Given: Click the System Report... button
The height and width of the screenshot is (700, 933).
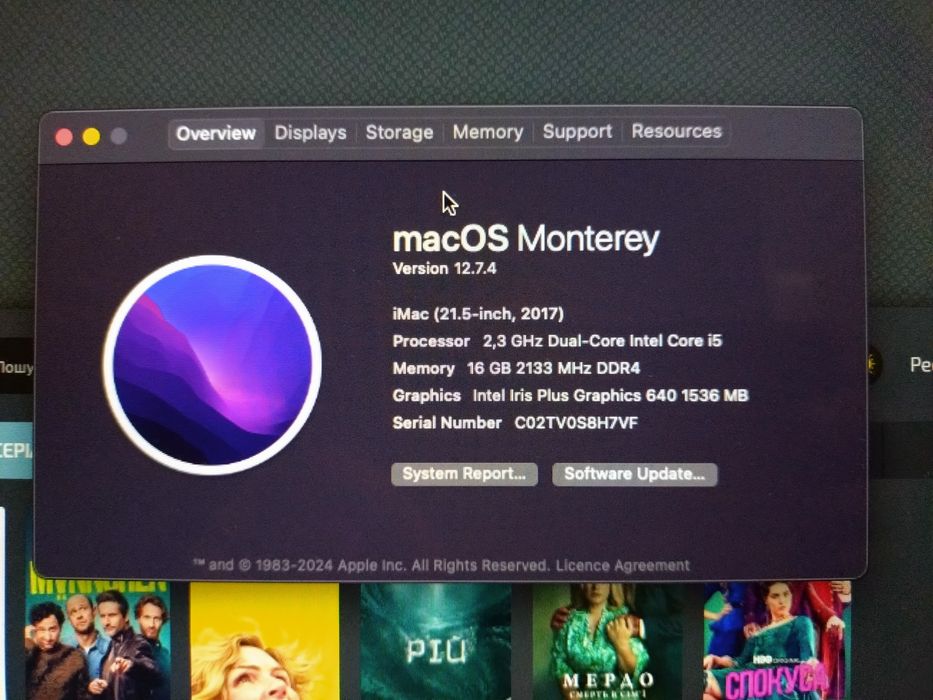Looking at the screenshot, I should click(x=464, y=474).
